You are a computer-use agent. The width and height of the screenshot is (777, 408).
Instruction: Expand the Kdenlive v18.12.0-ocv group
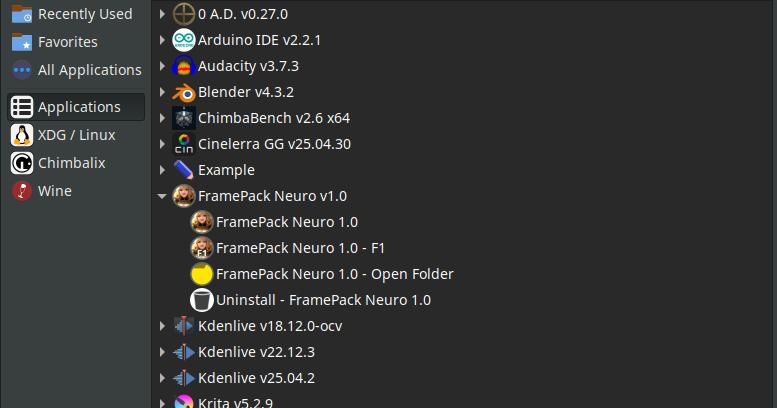click(162, 326)
